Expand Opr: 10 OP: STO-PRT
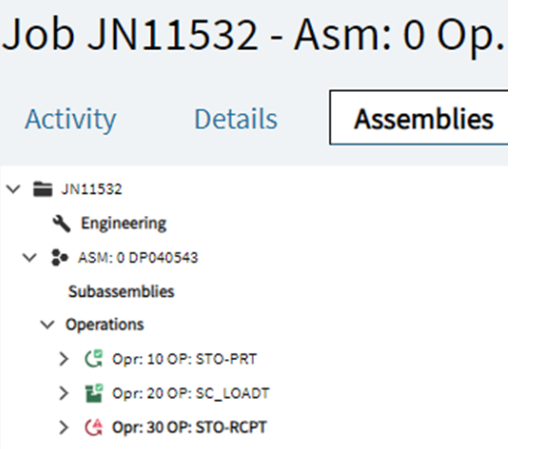537x449 pixels. click(64, 359)
